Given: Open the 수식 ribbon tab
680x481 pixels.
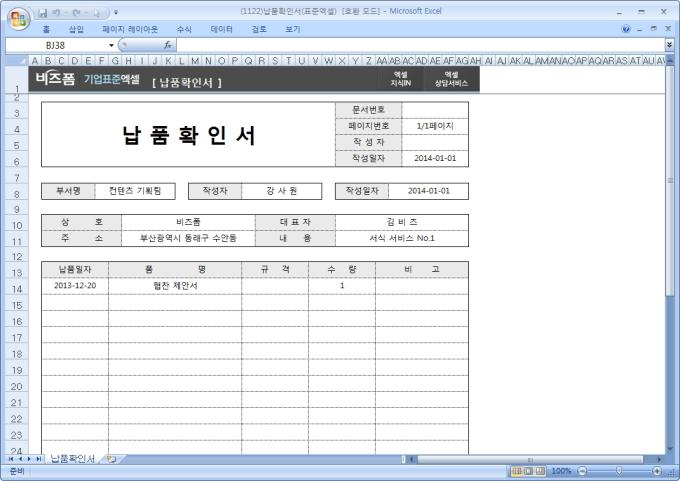Looking at the screenshot, I should point(184,29).
